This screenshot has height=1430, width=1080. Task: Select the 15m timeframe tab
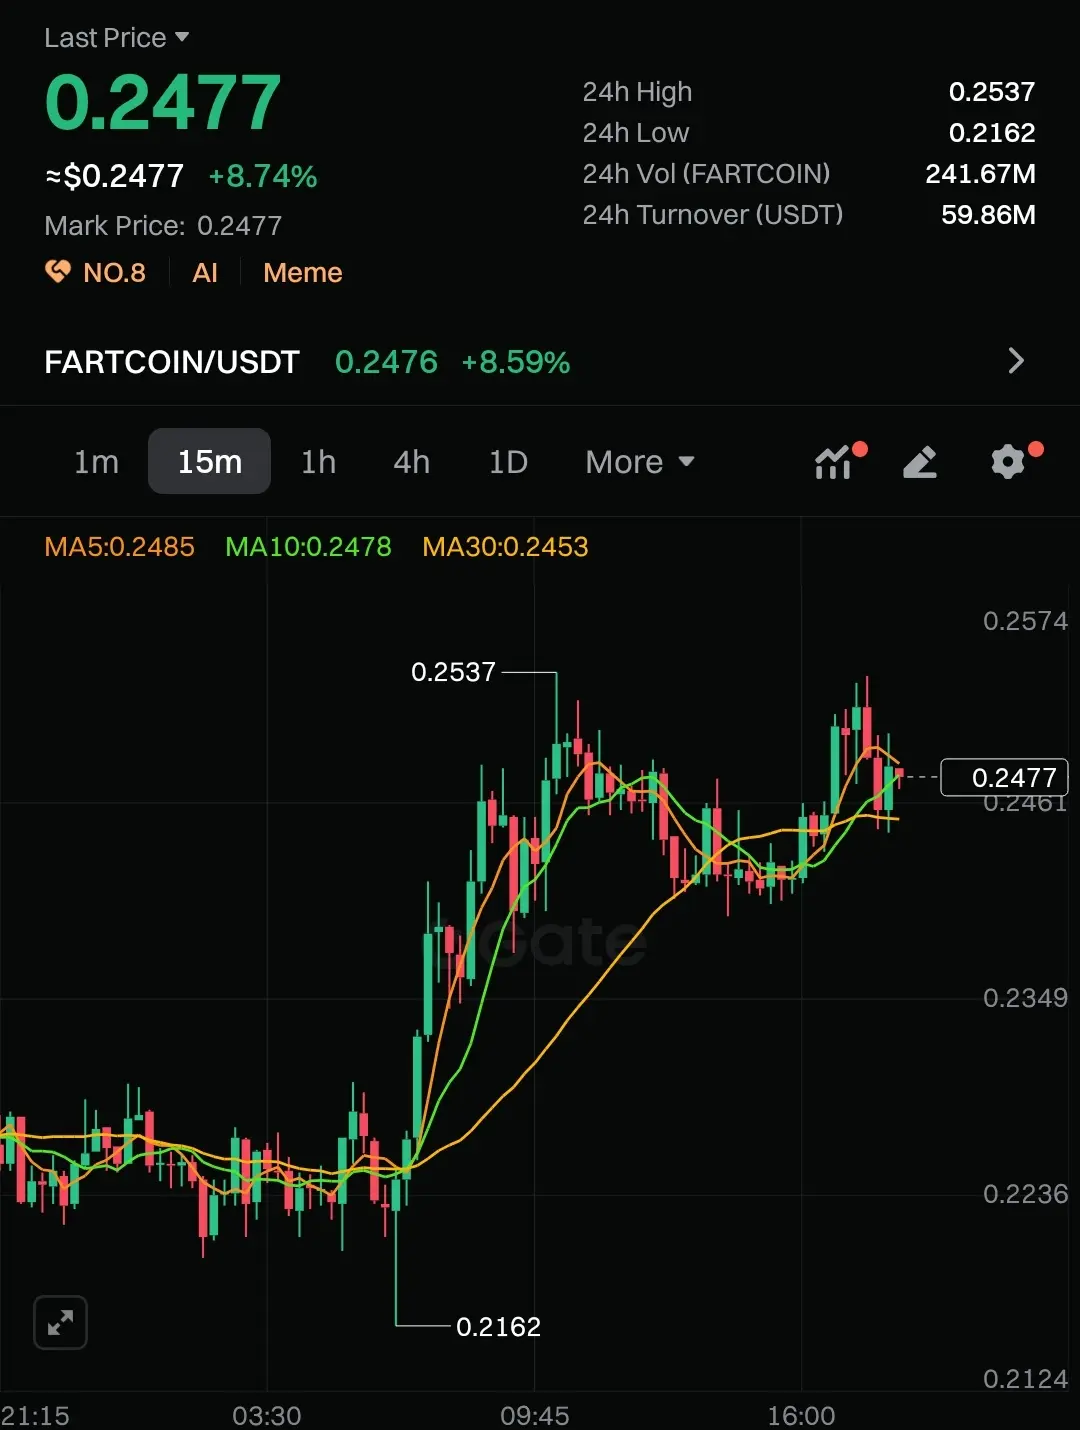click(209, 461)
